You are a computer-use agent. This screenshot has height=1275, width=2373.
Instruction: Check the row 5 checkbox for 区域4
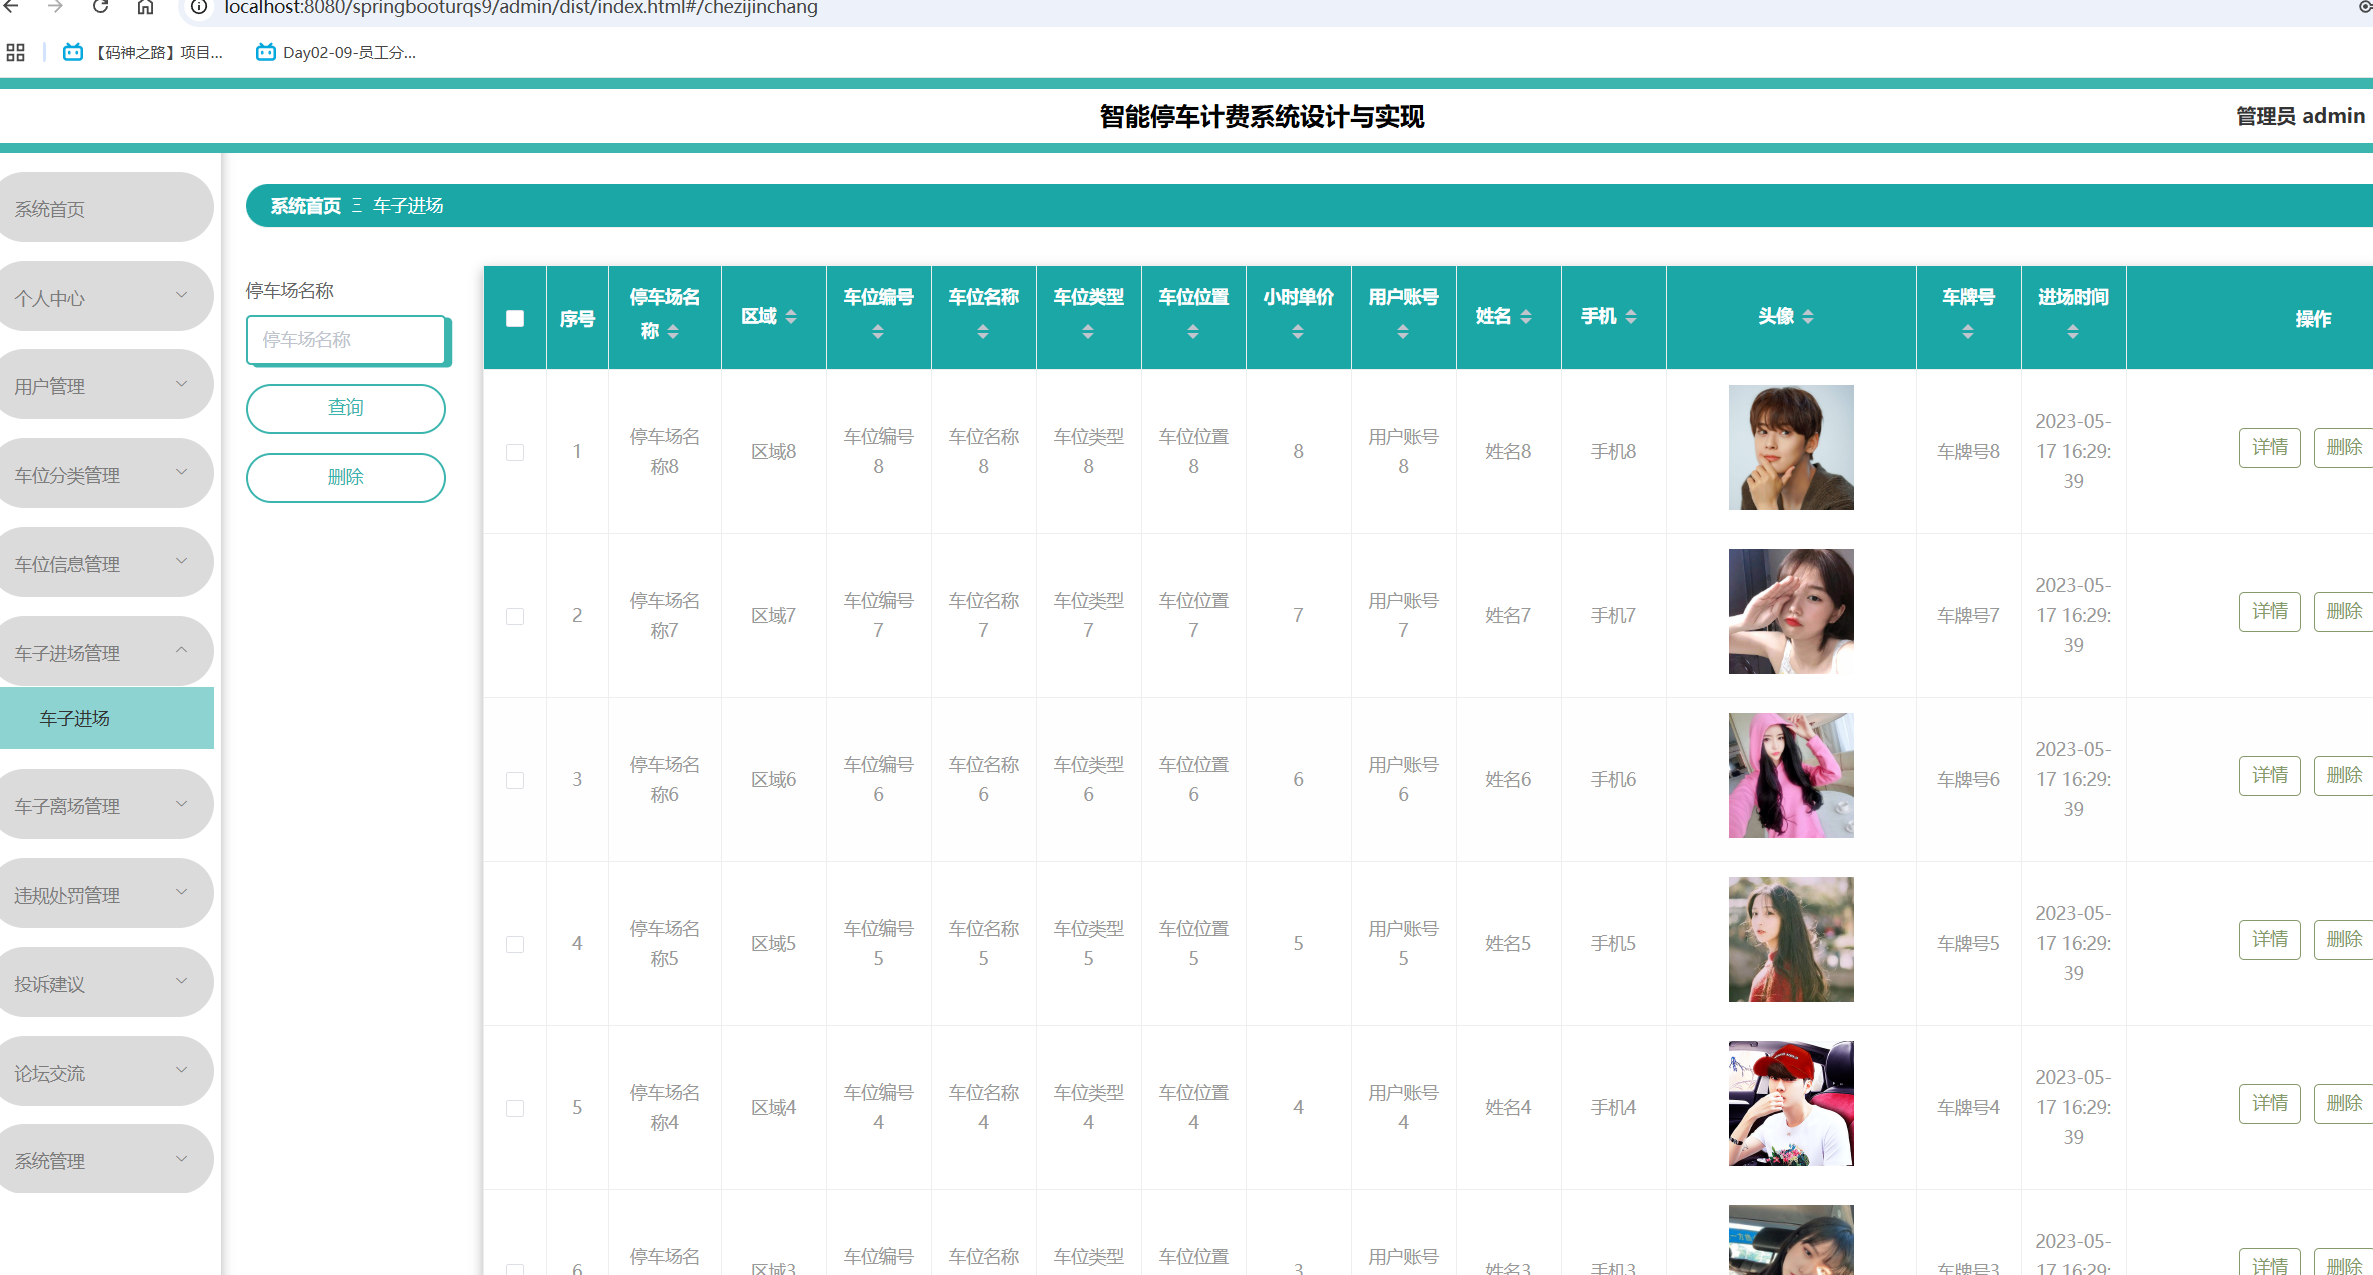click(515, 1108)
